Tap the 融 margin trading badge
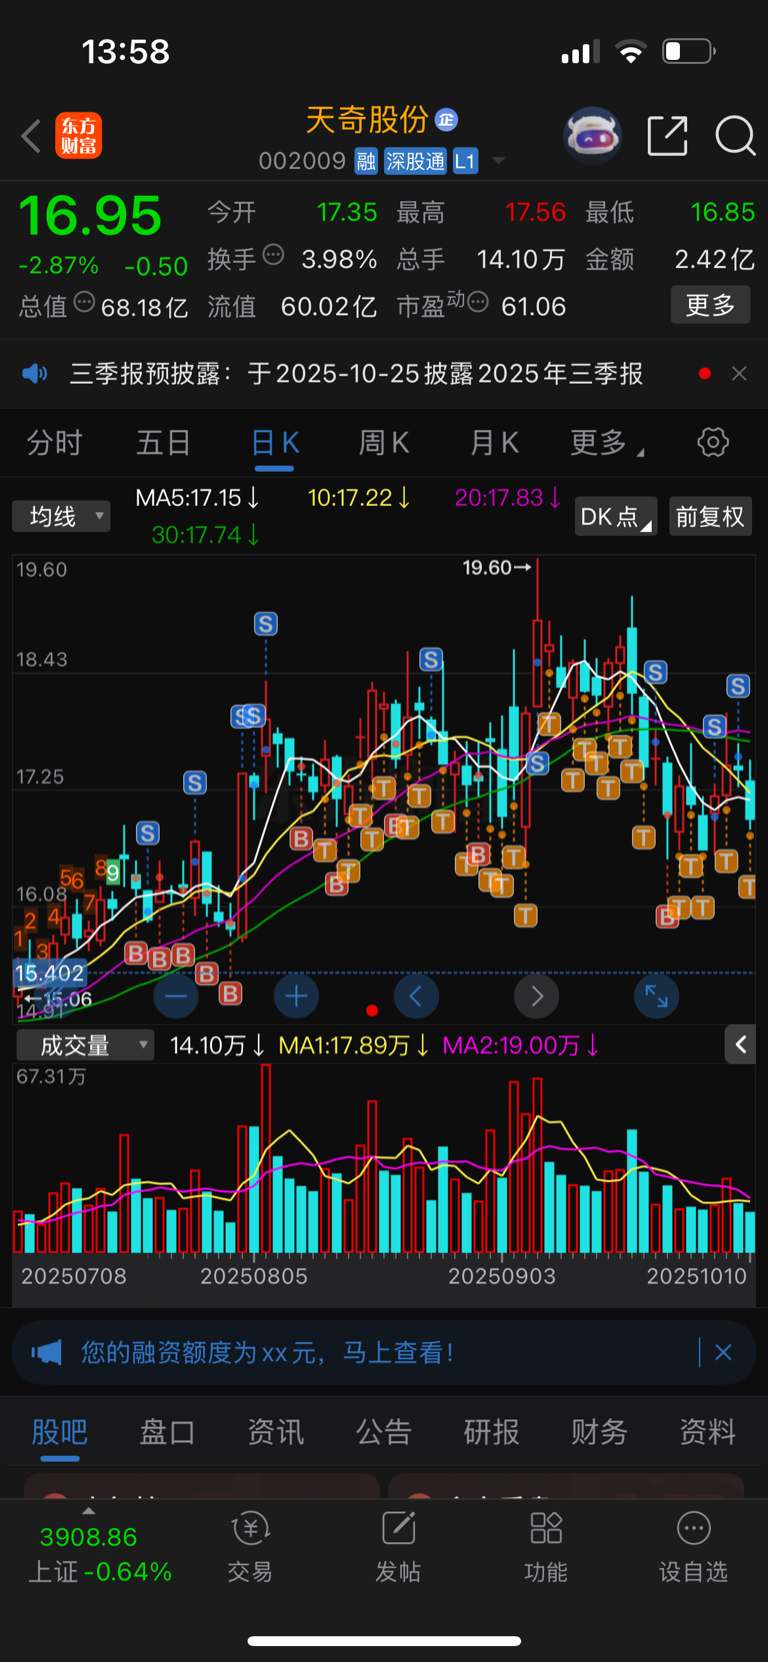The height and width of the screenshot is (1663, 768). click(366, 161)
